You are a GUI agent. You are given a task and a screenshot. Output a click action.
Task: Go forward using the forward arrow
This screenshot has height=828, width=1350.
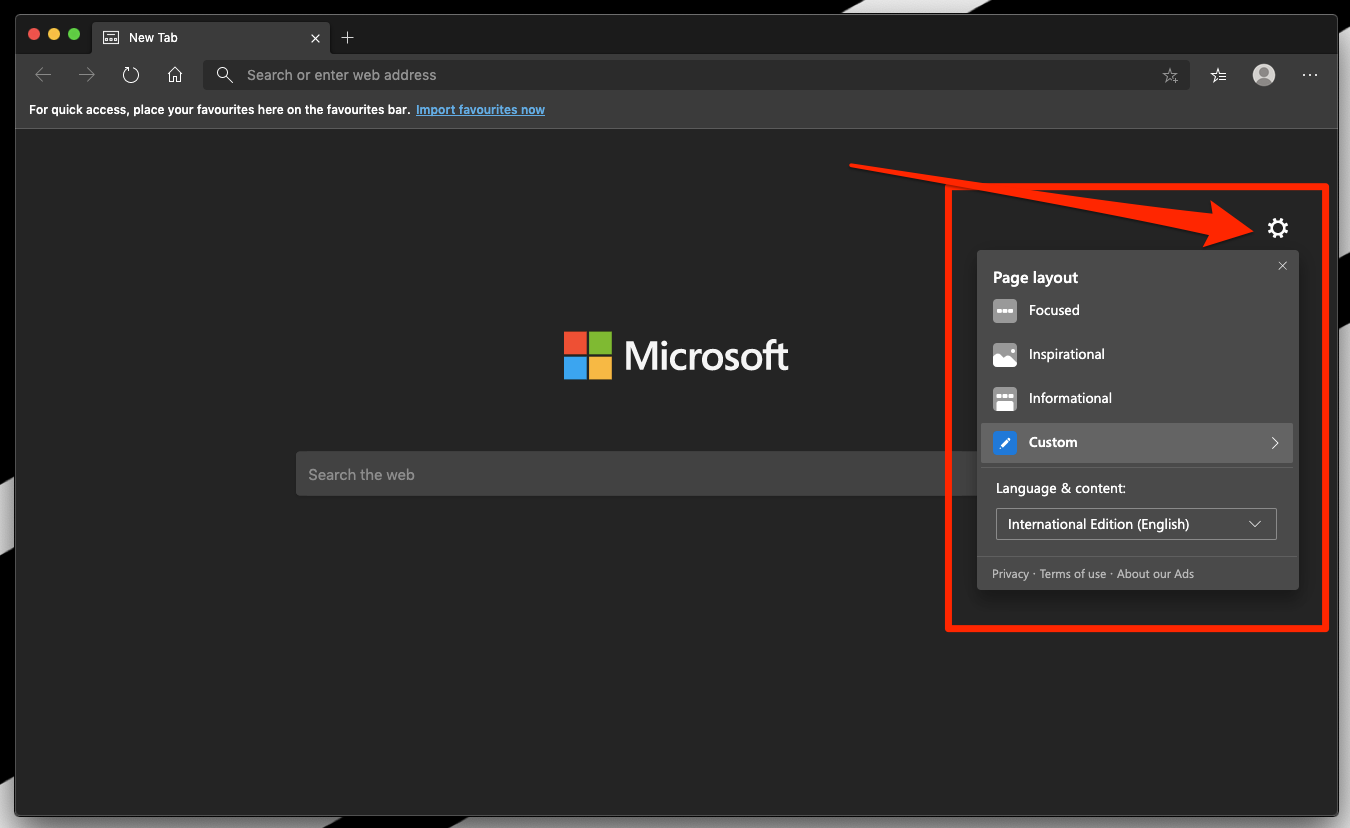click(x=87, y=75)
